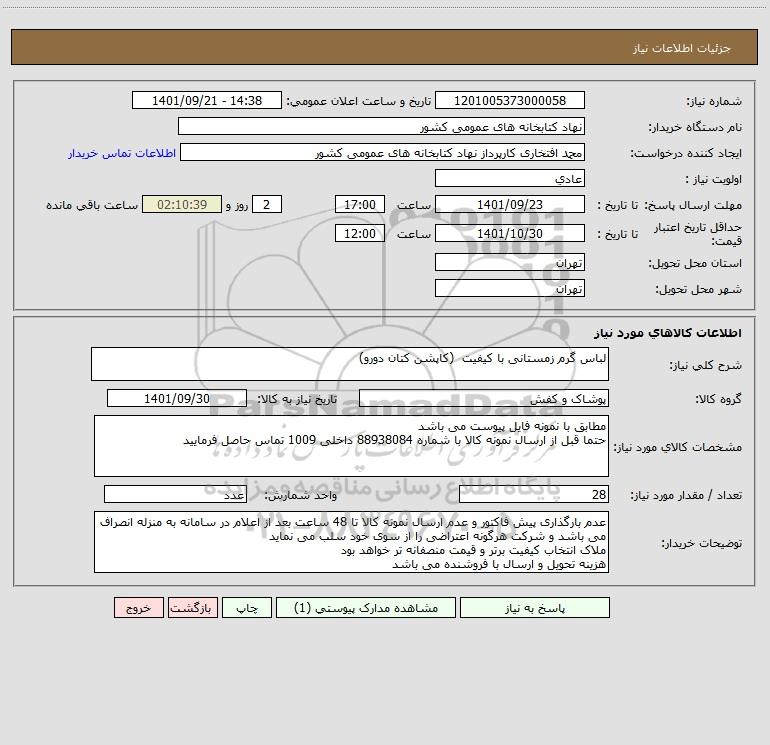Click the 'چاپ' print button
The height and width of the screenshot is (745, 770).
pyautogui.click(x=247, y=608)
